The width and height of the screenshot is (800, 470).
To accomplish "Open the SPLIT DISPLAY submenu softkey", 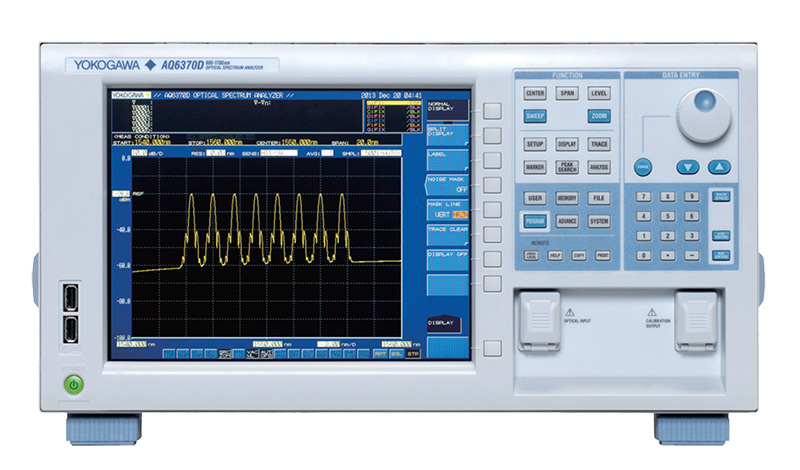I will coord(448,133).
